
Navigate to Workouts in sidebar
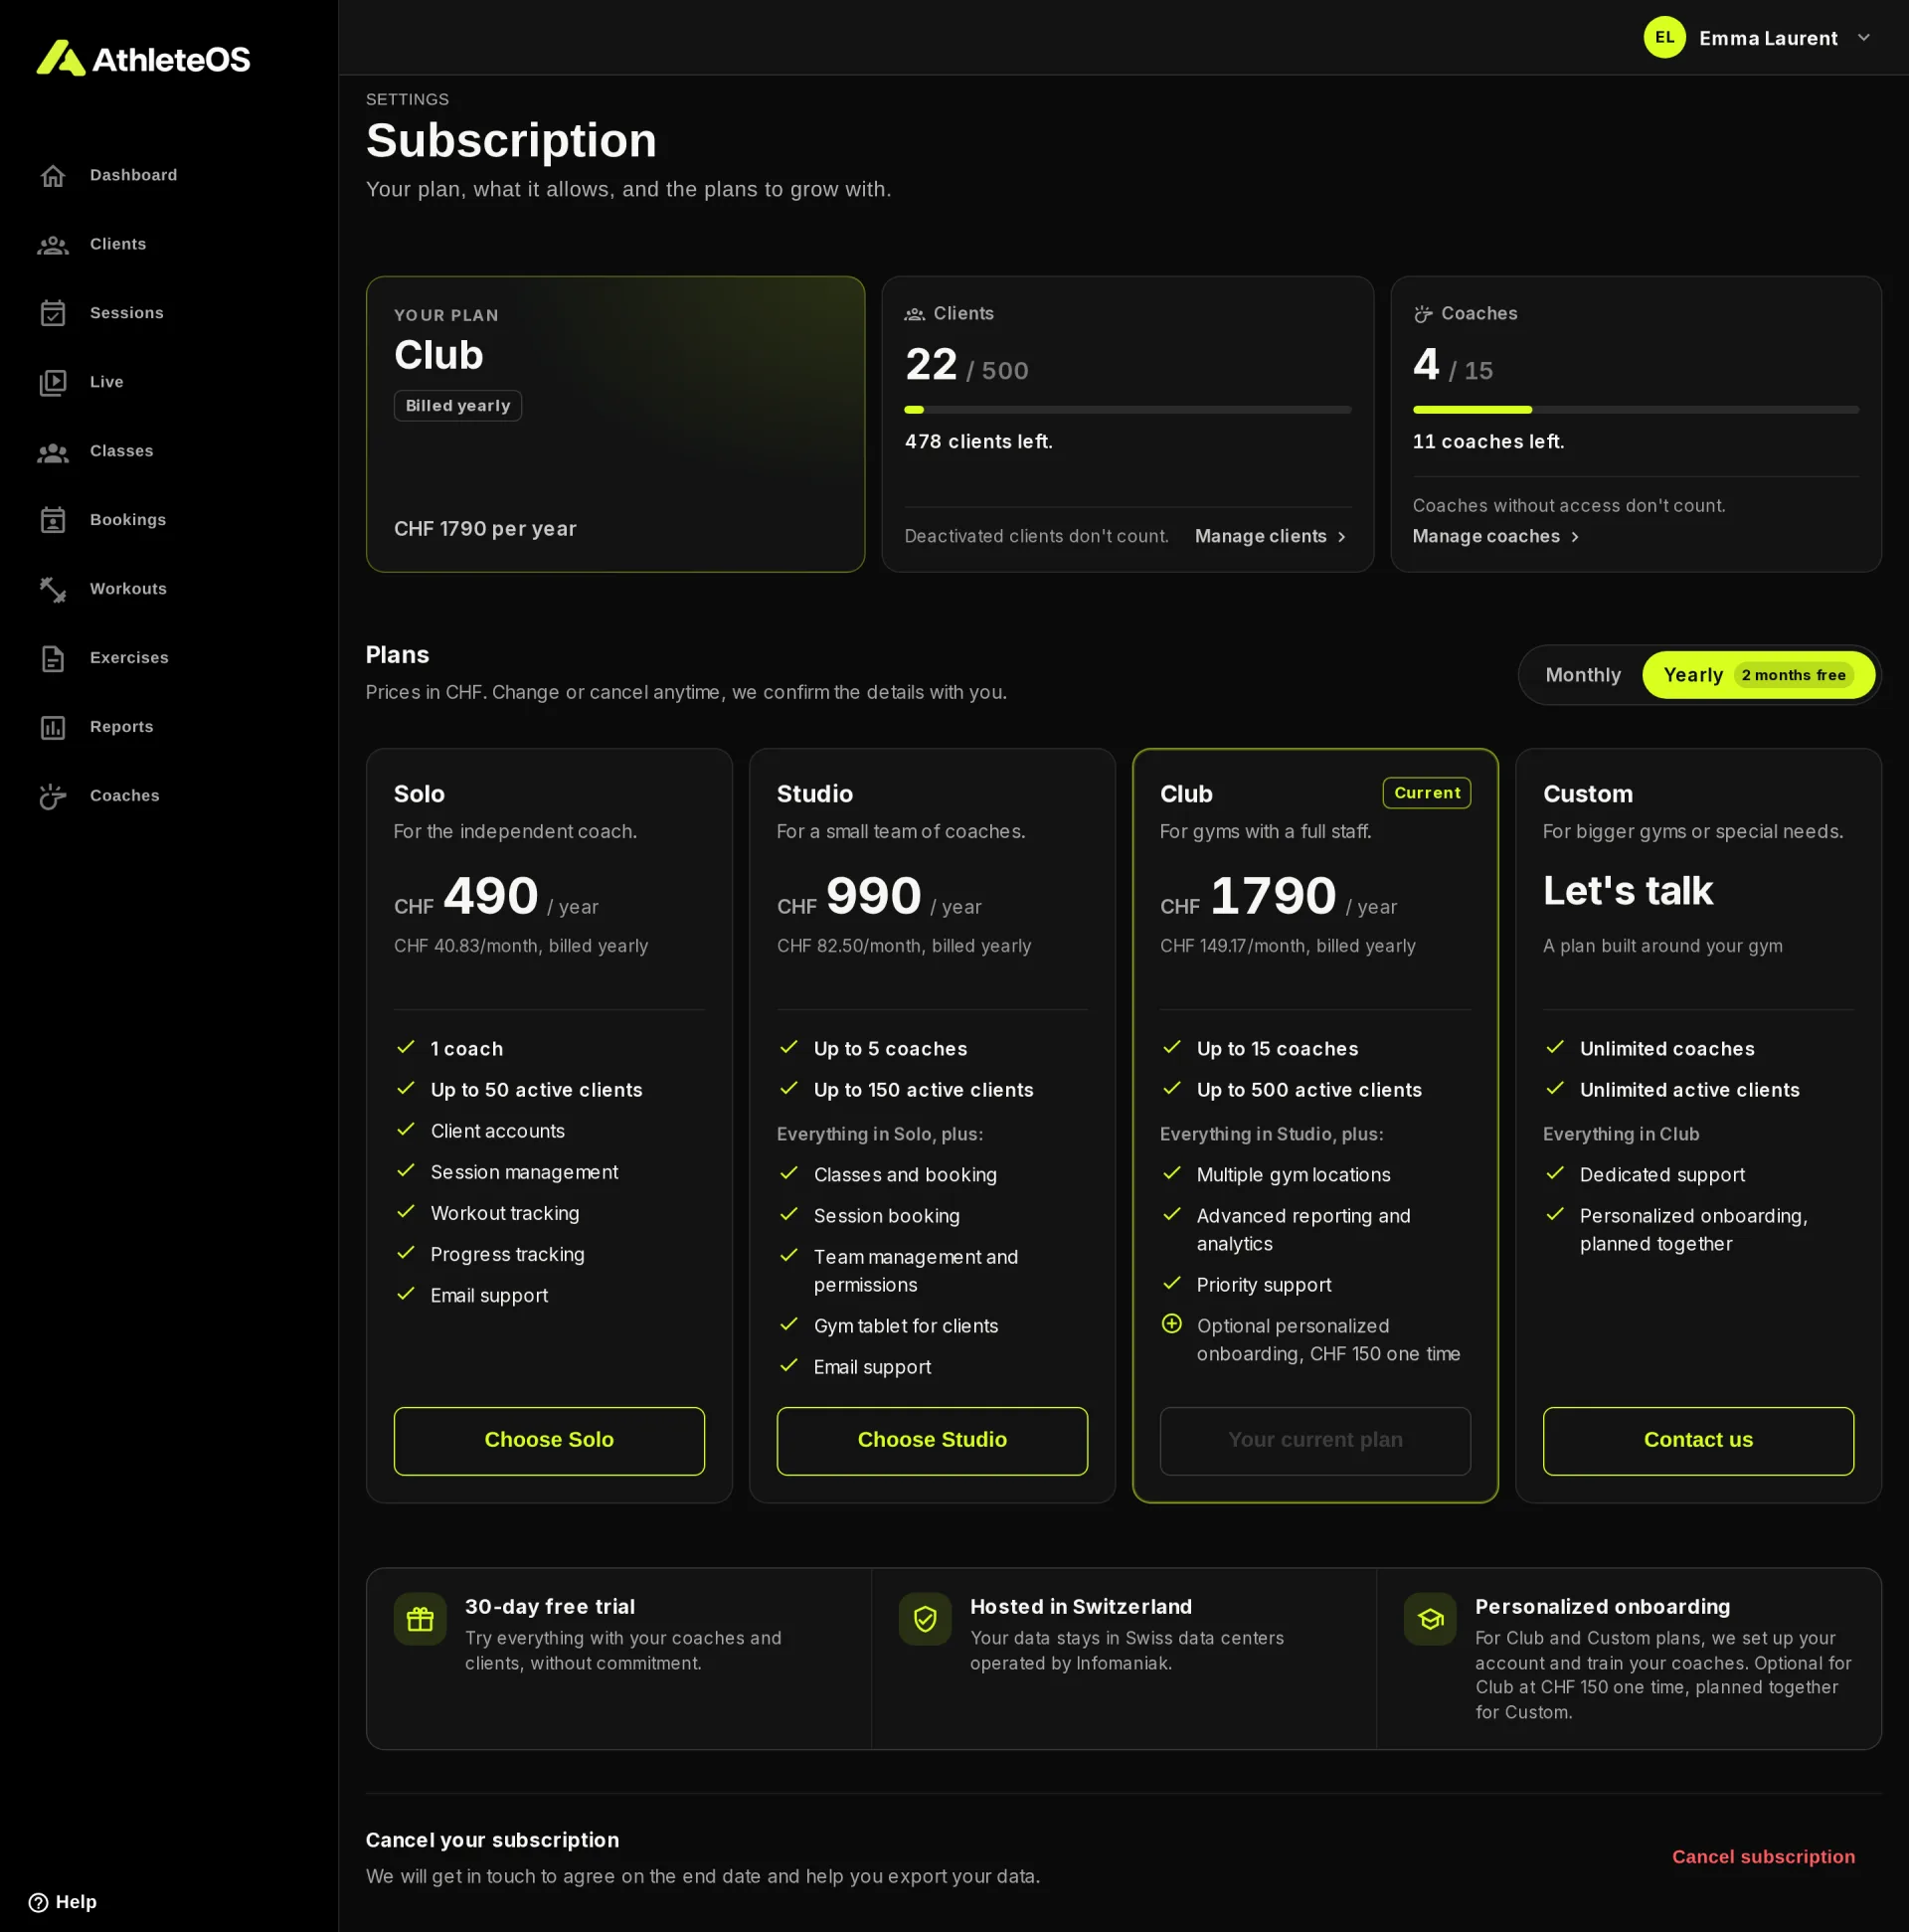(128, 589)
